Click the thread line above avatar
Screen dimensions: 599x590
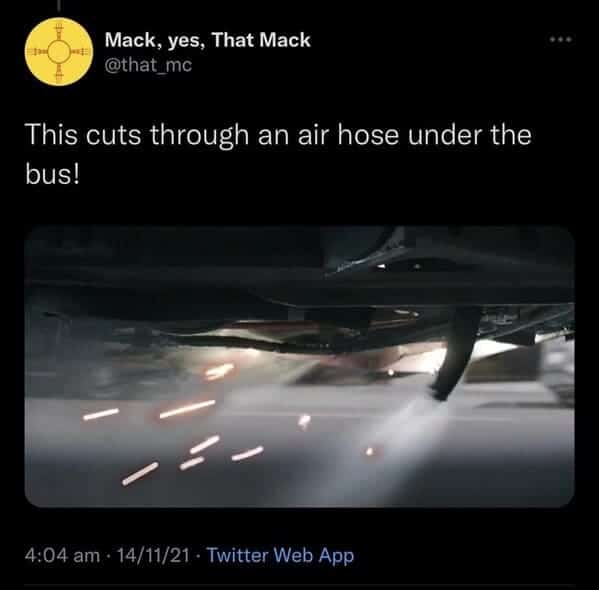coord(59,5)
